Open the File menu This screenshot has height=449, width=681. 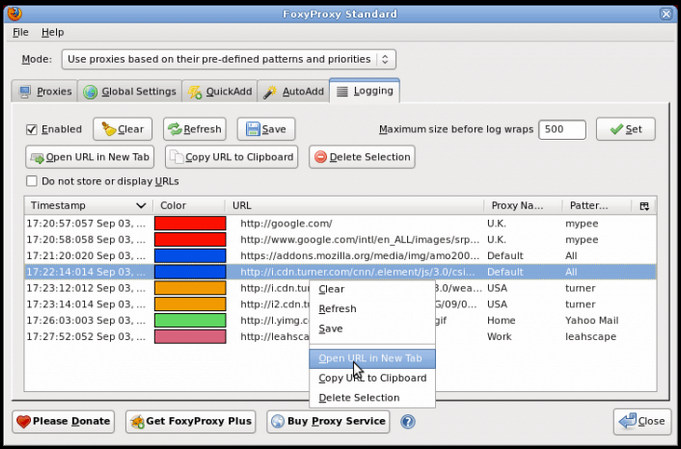(20, 32)
